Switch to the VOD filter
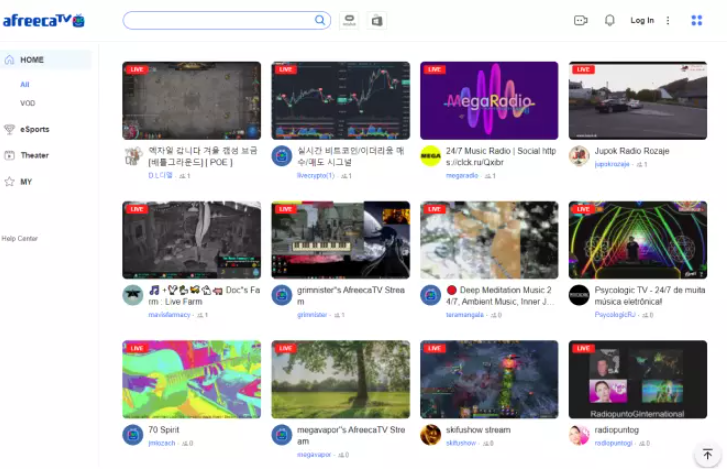 click(x=28, y=103)
